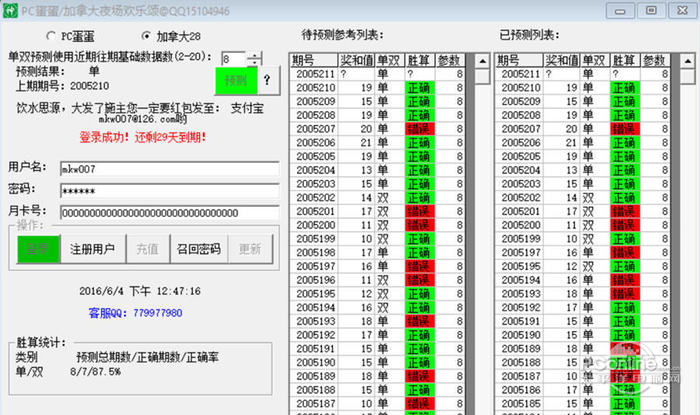Click scroll-up arrow of 已预测列表
The image size is (700, 415).
(x=688, y=61)
